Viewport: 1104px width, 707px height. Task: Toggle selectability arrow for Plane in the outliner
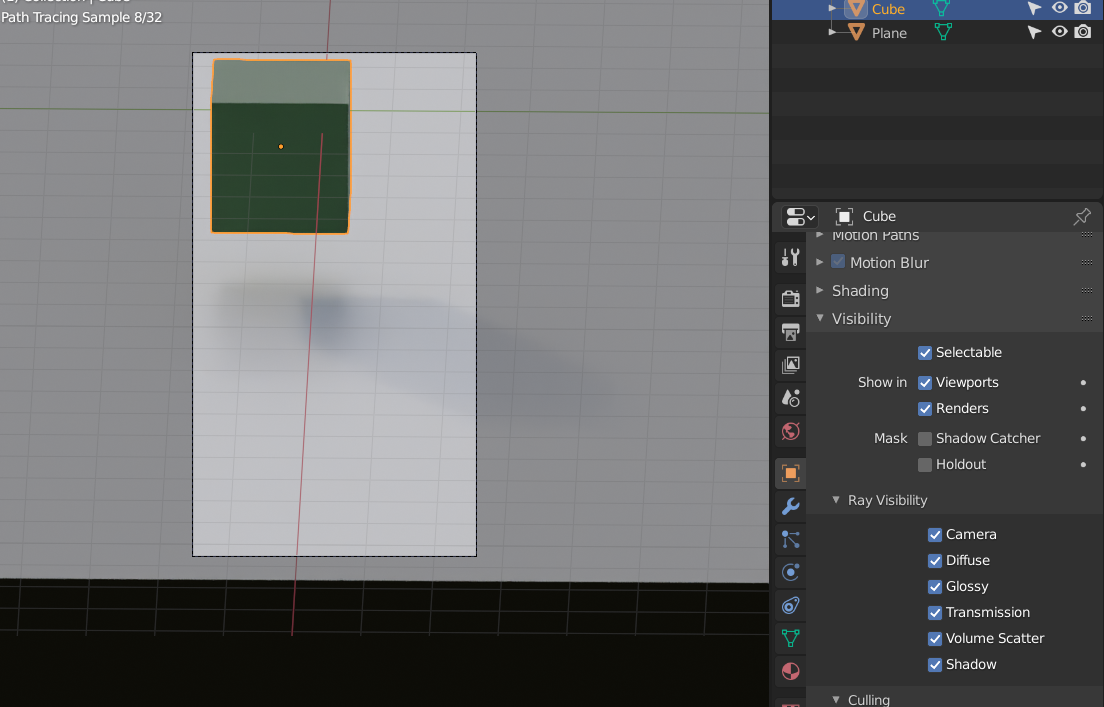coord(1034,32)
